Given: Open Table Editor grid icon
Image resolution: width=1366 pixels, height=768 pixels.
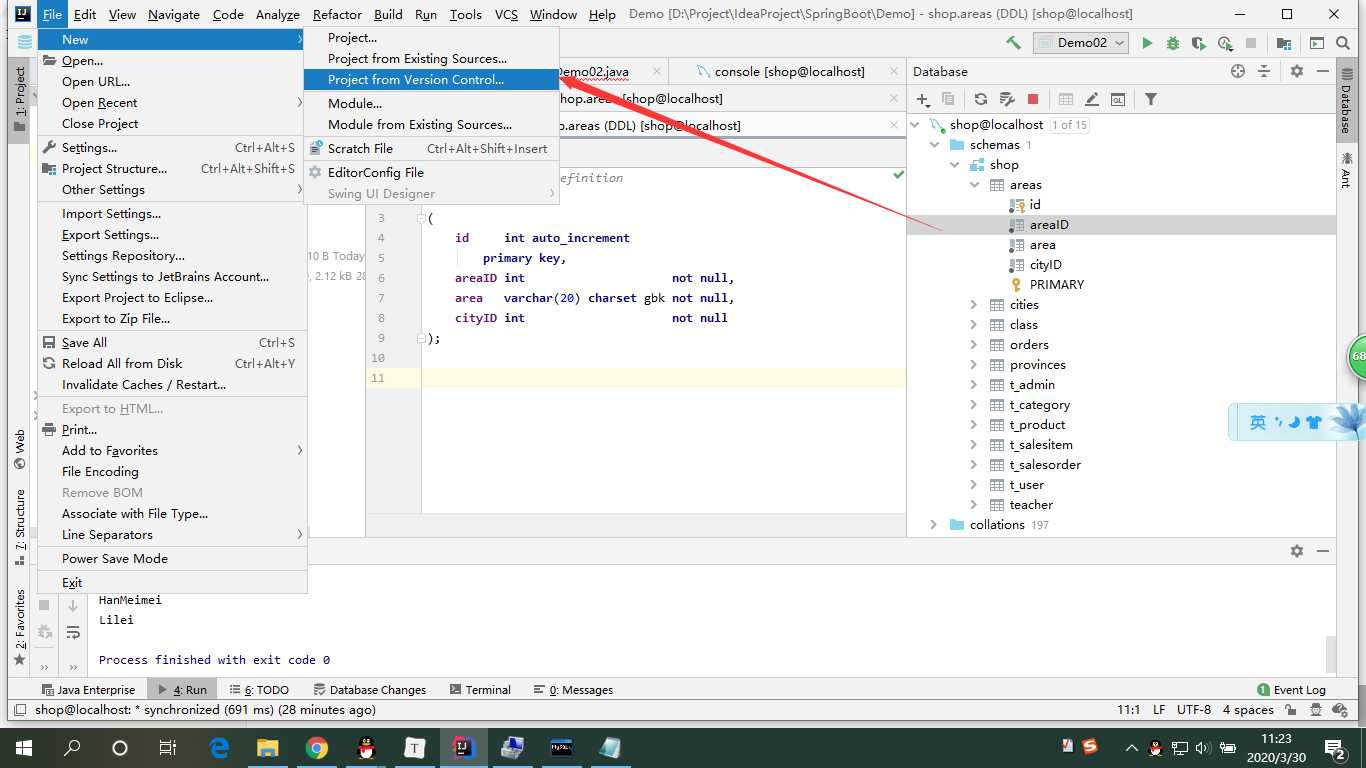Looking at the screenshot, I should [1066, 99].
